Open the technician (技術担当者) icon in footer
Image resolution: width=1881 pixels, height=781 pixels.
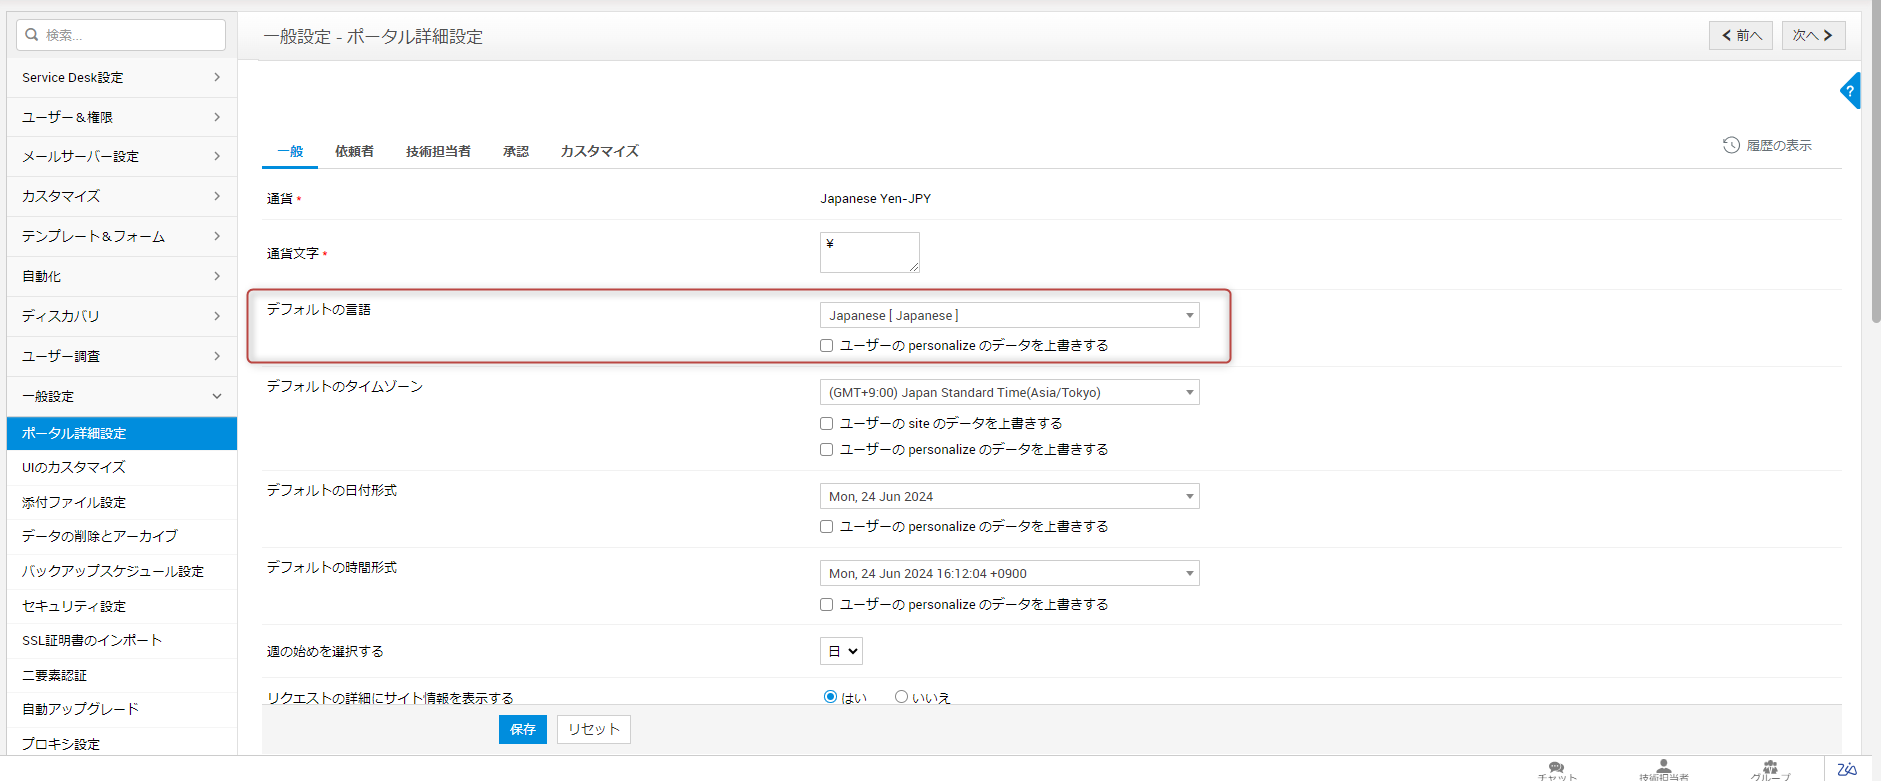(x=1663, y=767)
